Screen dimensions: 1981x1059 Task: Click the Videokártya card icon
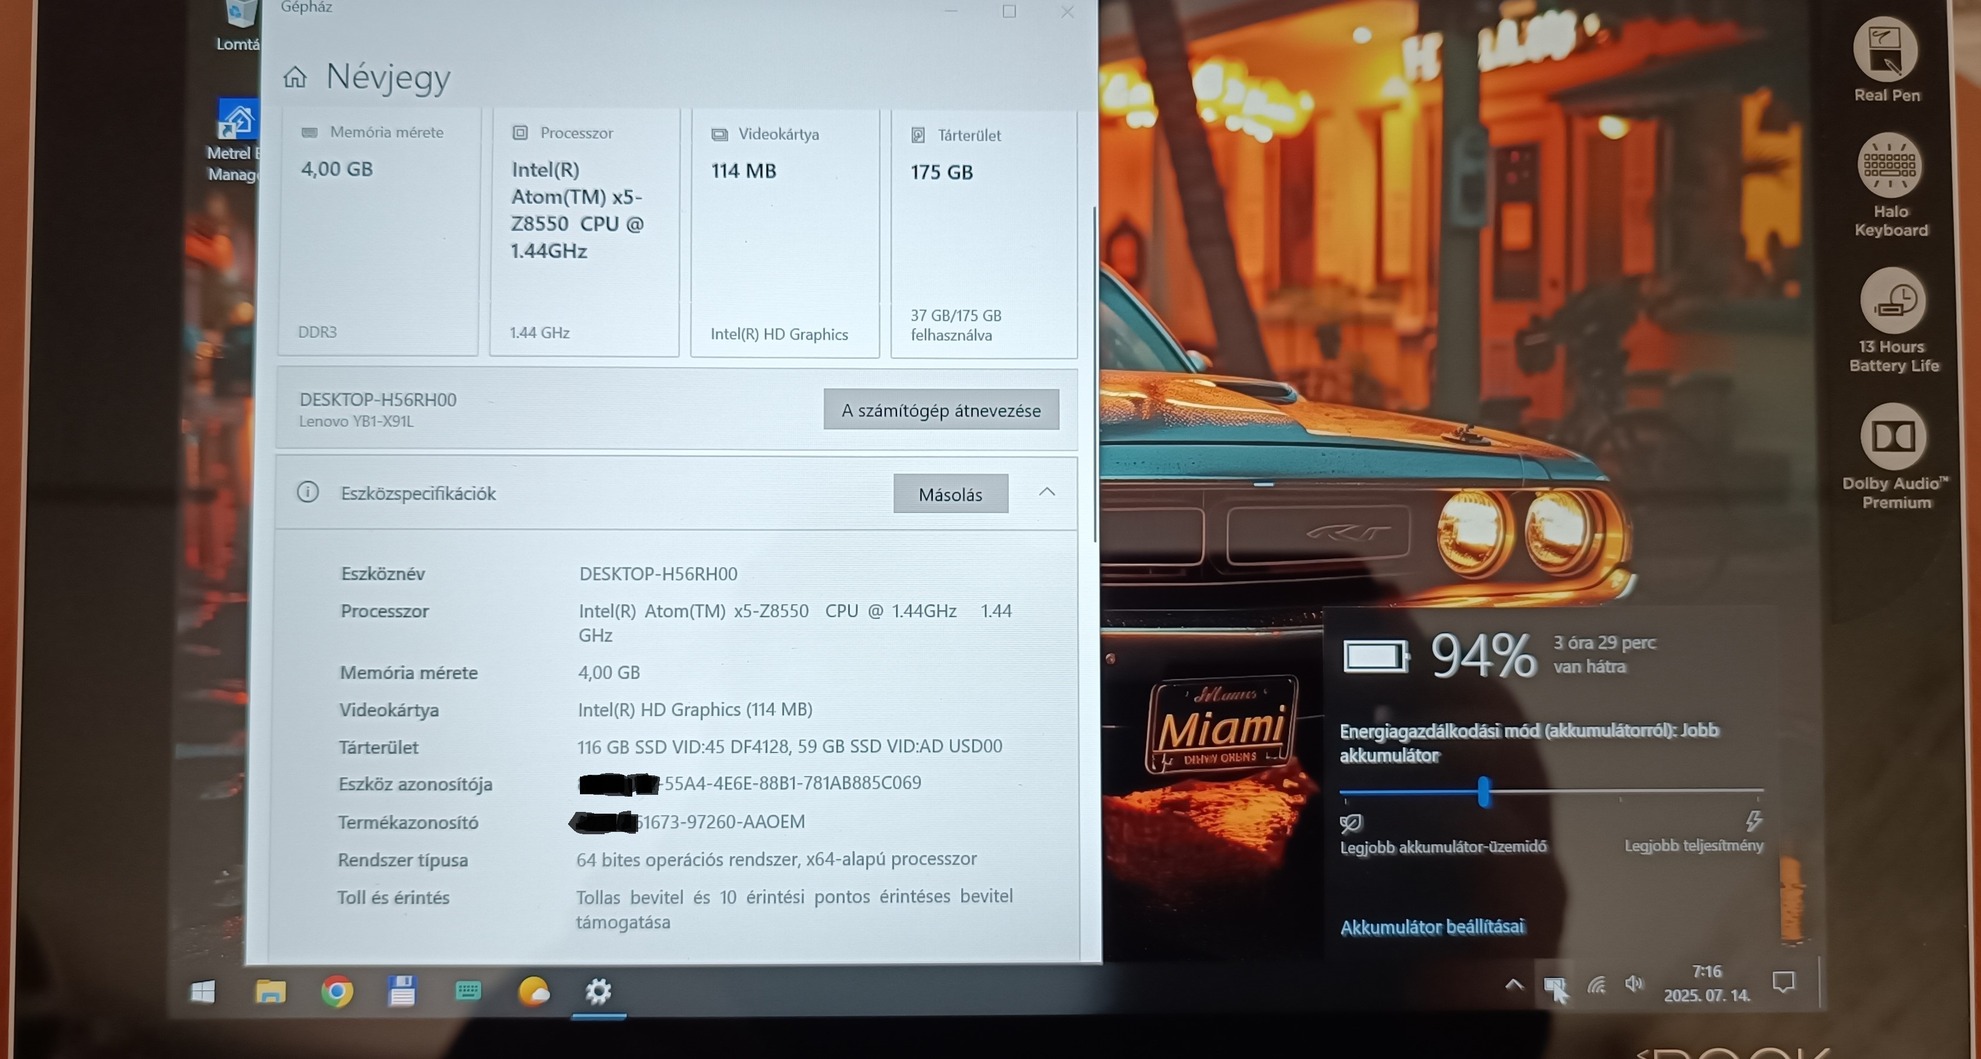(x=719, y=134)
